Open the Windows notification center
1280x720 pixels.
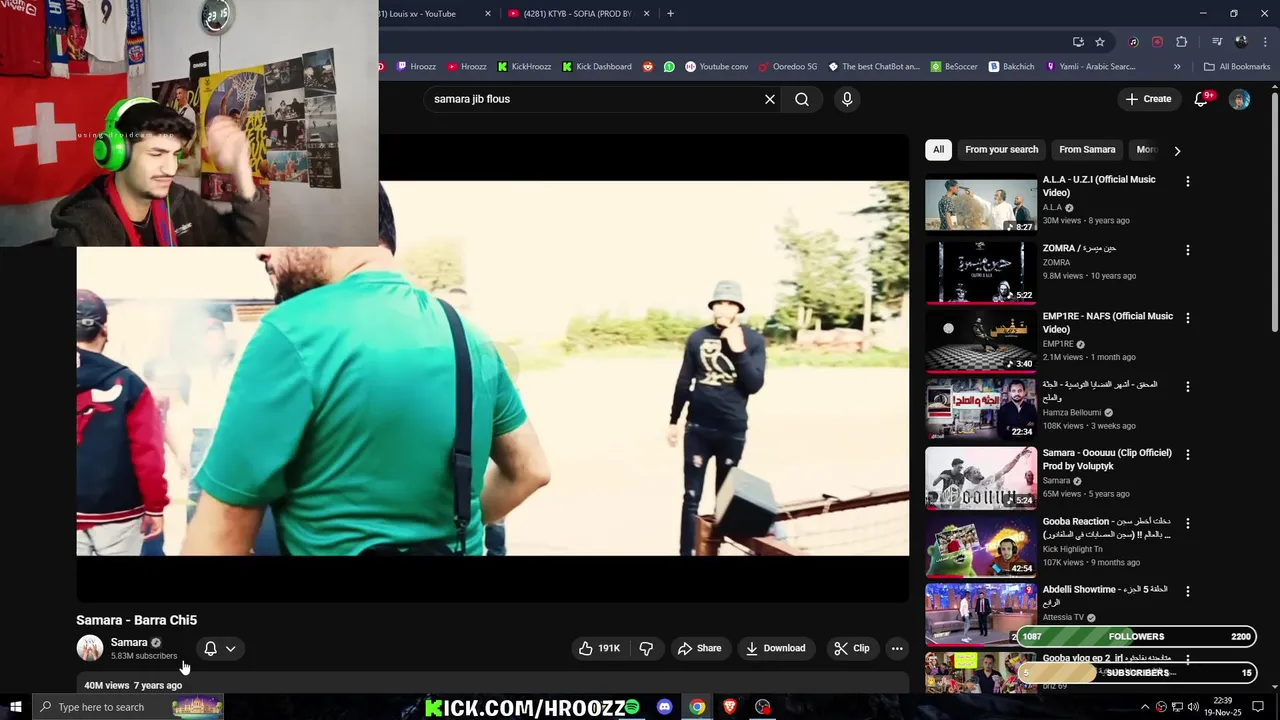coord(1258,707)
